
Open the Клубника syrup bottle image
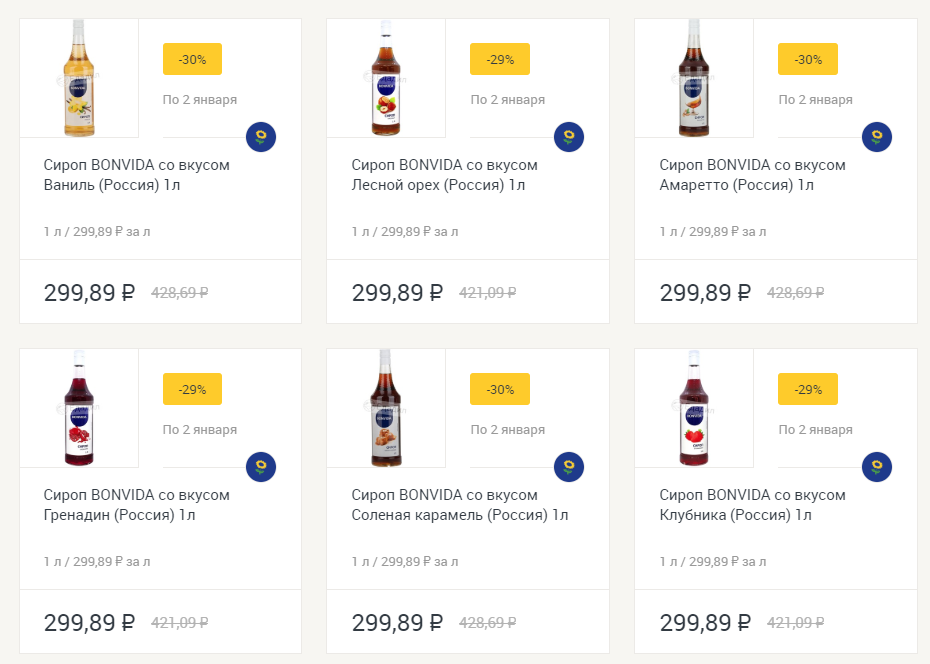point(695,408)
